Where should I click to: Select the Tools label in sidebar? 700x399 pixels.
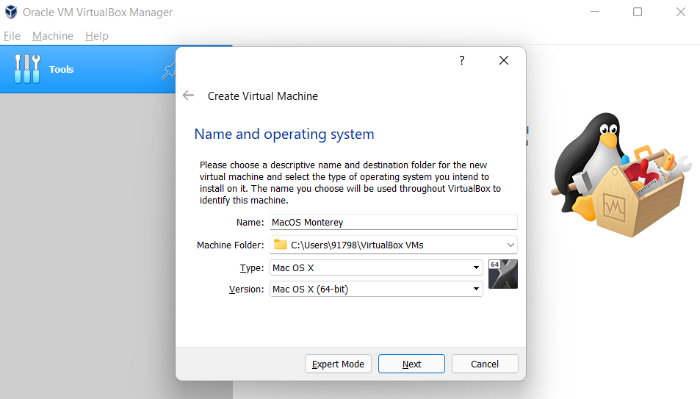(x=61, y=70)
